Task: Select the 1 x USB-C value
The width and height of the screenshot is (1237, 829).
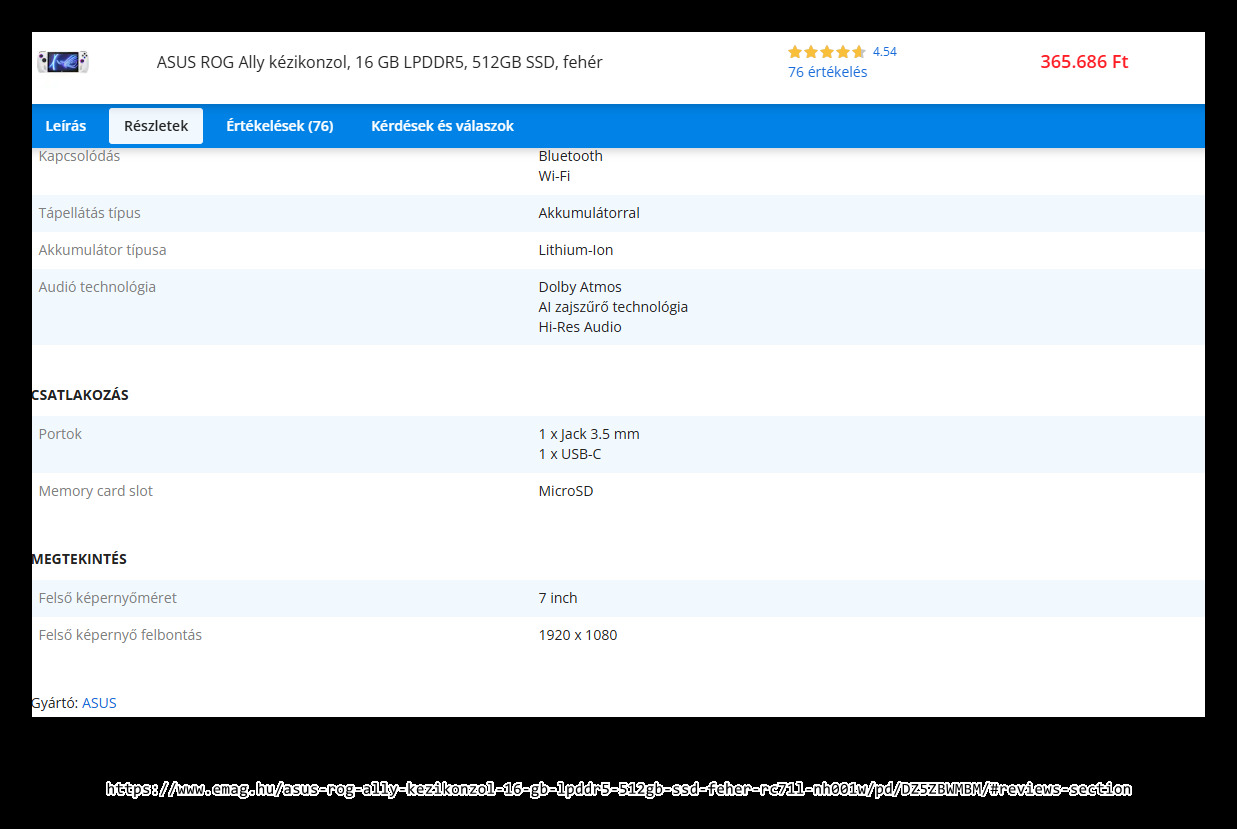Action: point(570,454)
